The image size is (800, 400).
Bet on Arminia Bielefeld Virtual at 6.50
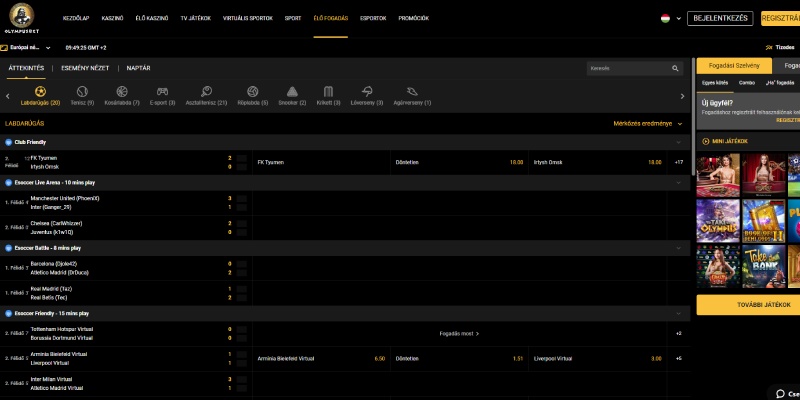click(321, 359)
